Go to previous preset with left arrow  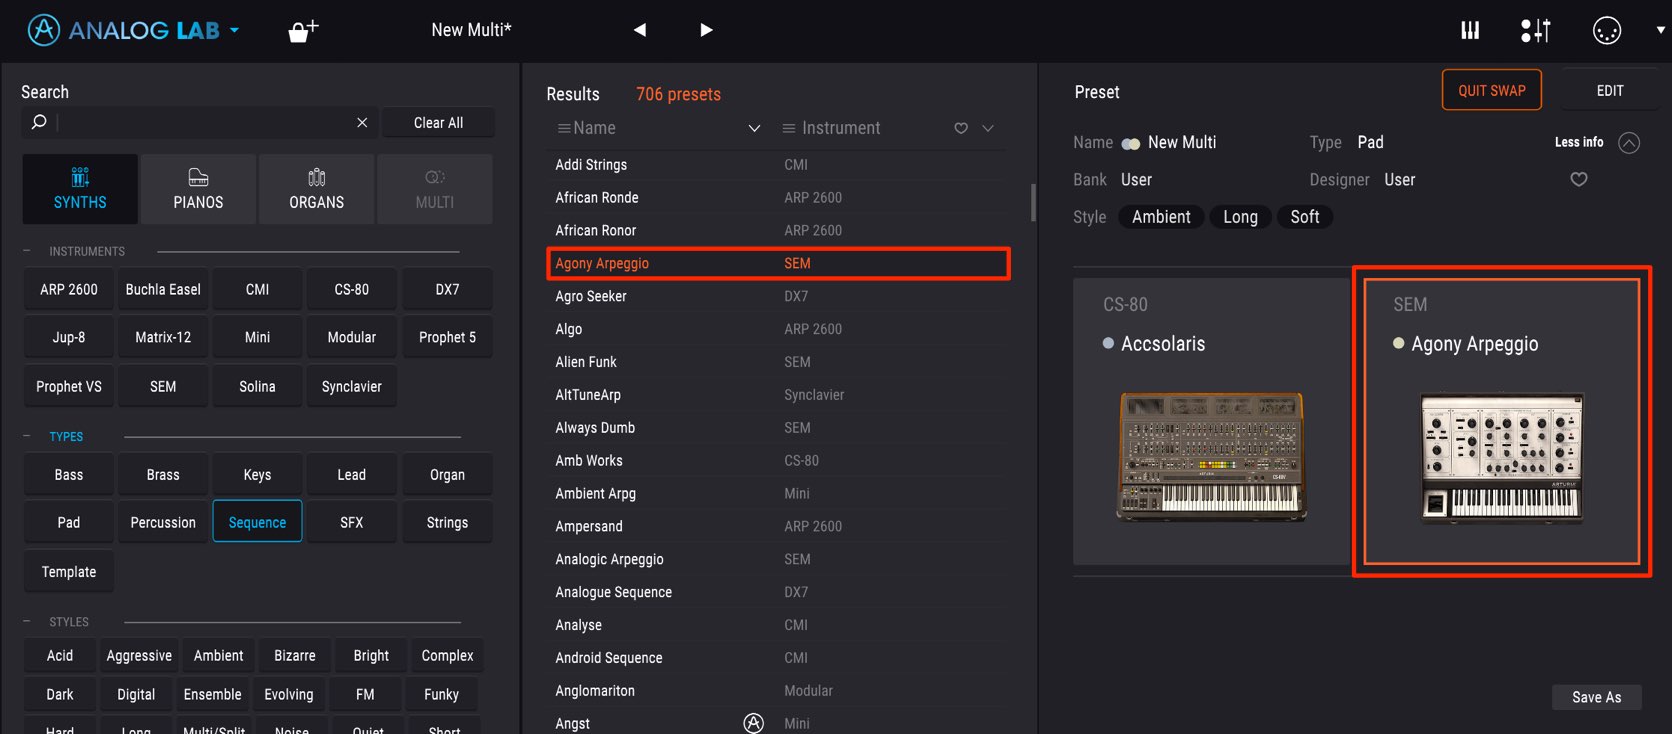(640, 30)
